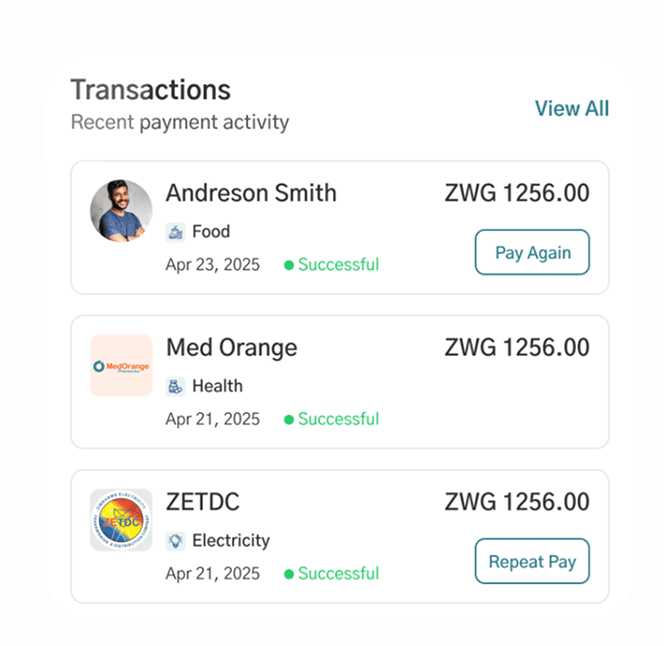Click the Successful status text on ZETDC
The width and height of the screenshot is (664, 646).
click(338, 574)
